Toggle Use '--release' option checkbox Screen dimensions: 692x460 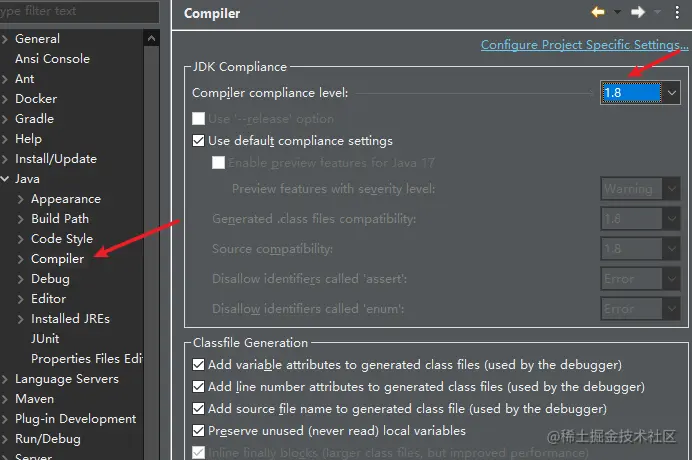[199, 118]
